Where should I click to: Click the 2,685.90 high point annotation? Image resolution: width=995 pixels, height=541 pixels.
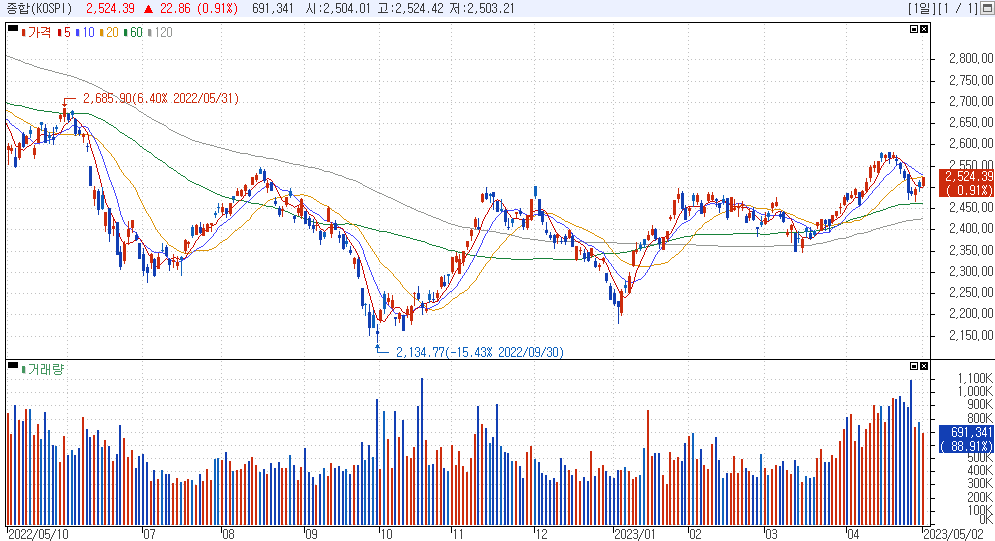pyautogui.click(x=161, y=98)
